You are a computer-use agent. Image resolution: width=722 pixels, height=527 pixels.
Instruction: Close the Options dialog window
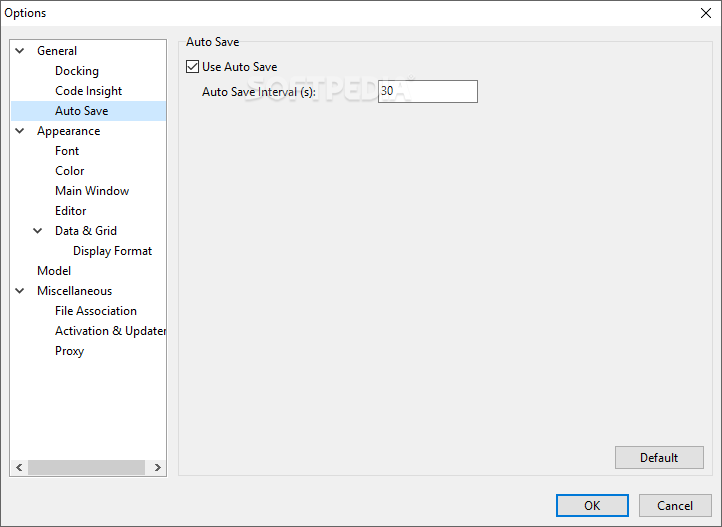point(706,13)
